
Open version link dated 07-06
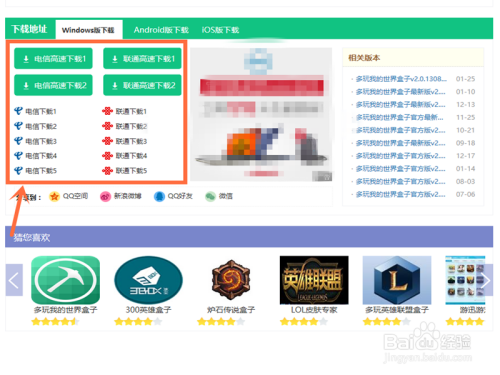pyautogui.click(x=400, y=194)
